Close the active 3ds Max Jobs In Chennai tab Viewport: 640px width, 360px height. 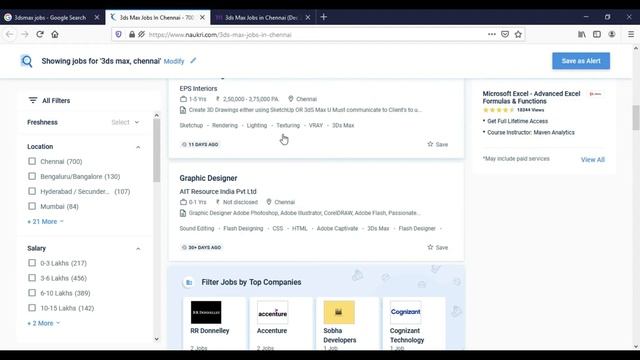pos(202,17)
